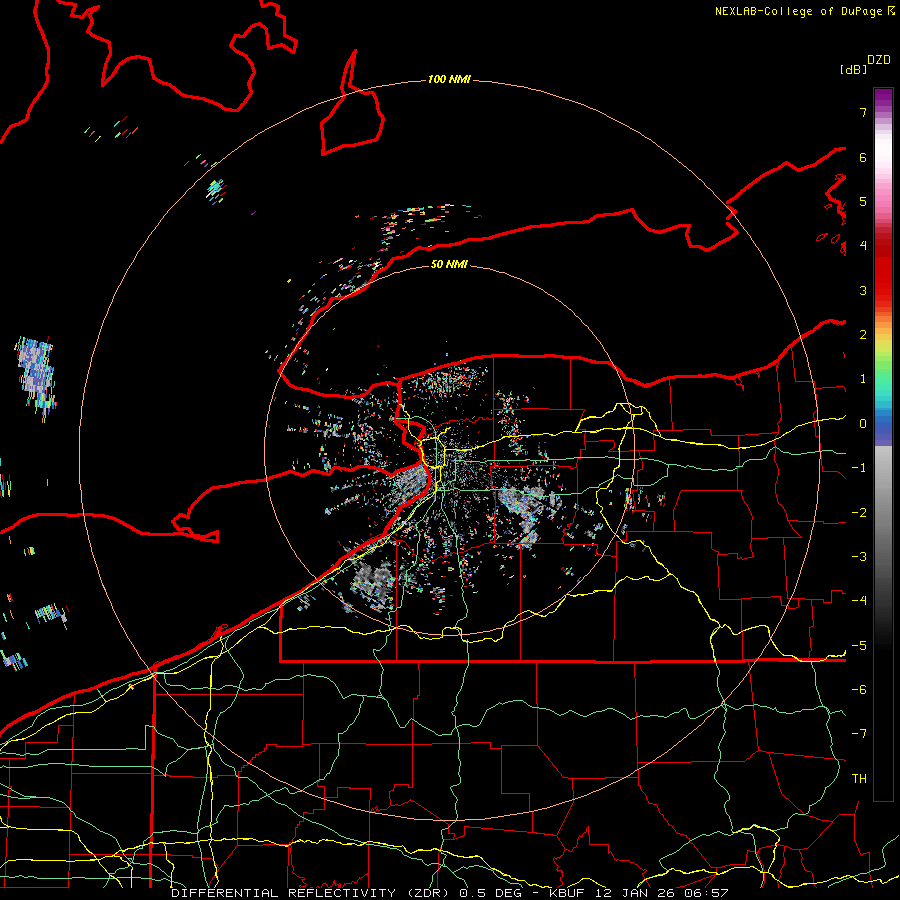Click the 1 value on color scale
900x900 pixels.
pos(863,379)
